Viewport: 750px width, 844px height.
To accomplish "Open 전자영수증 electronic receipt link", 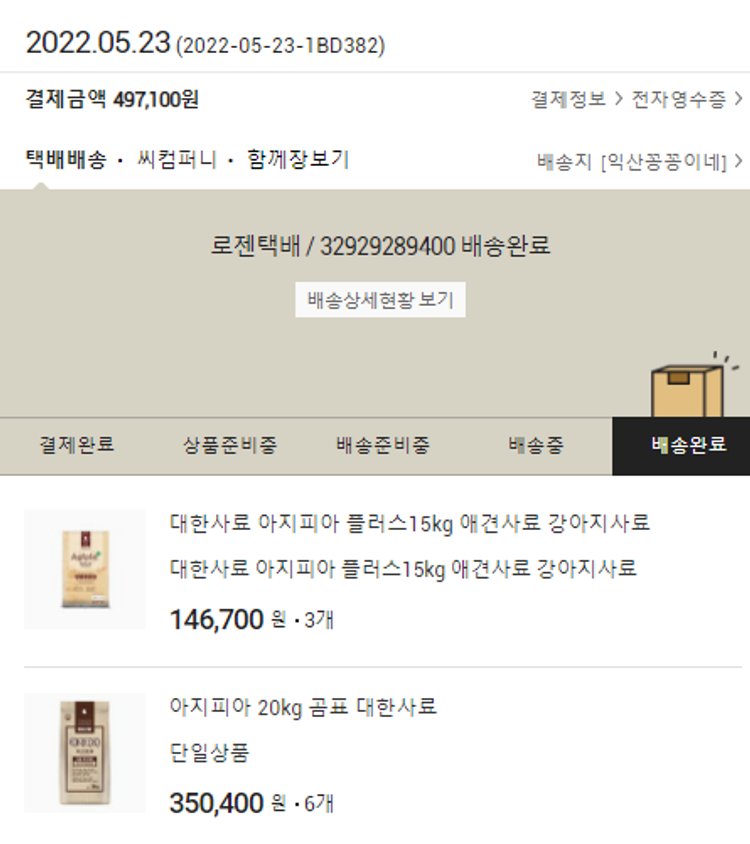I will 678,99.
